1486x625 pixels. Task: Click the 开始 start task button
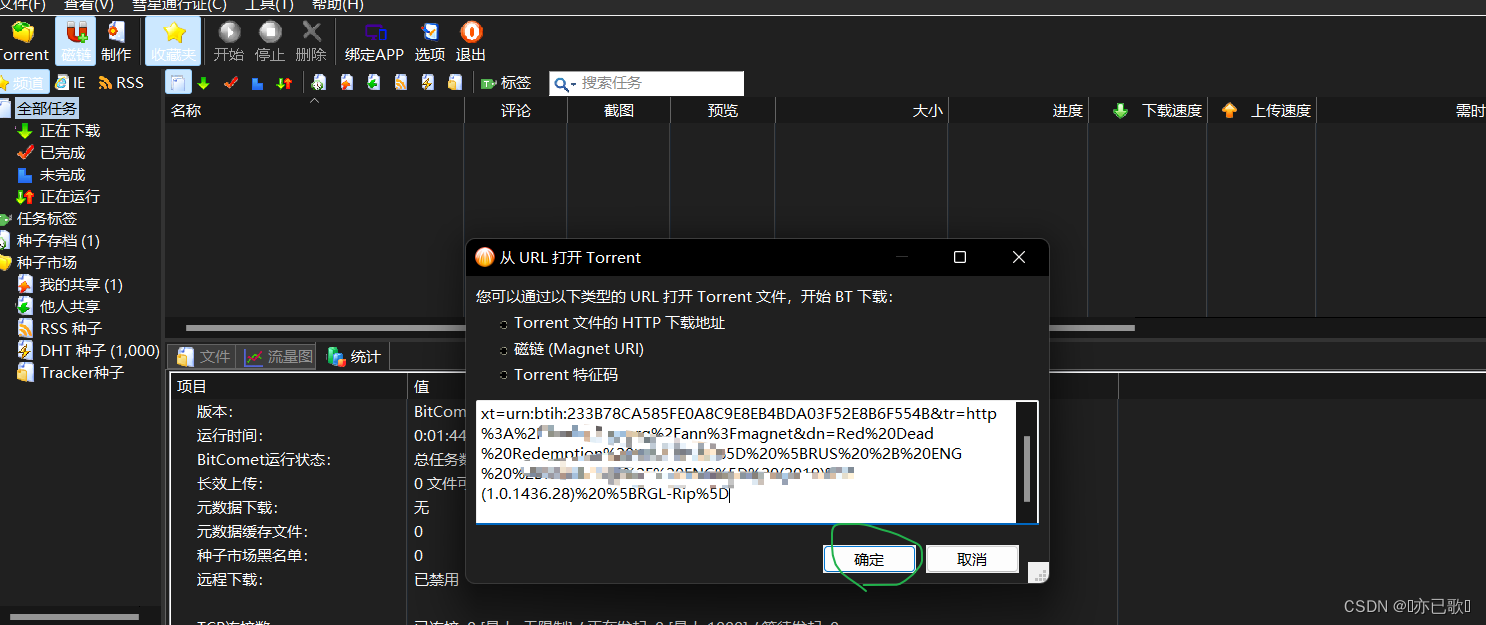pyautogui.click(x=229, y=41)
